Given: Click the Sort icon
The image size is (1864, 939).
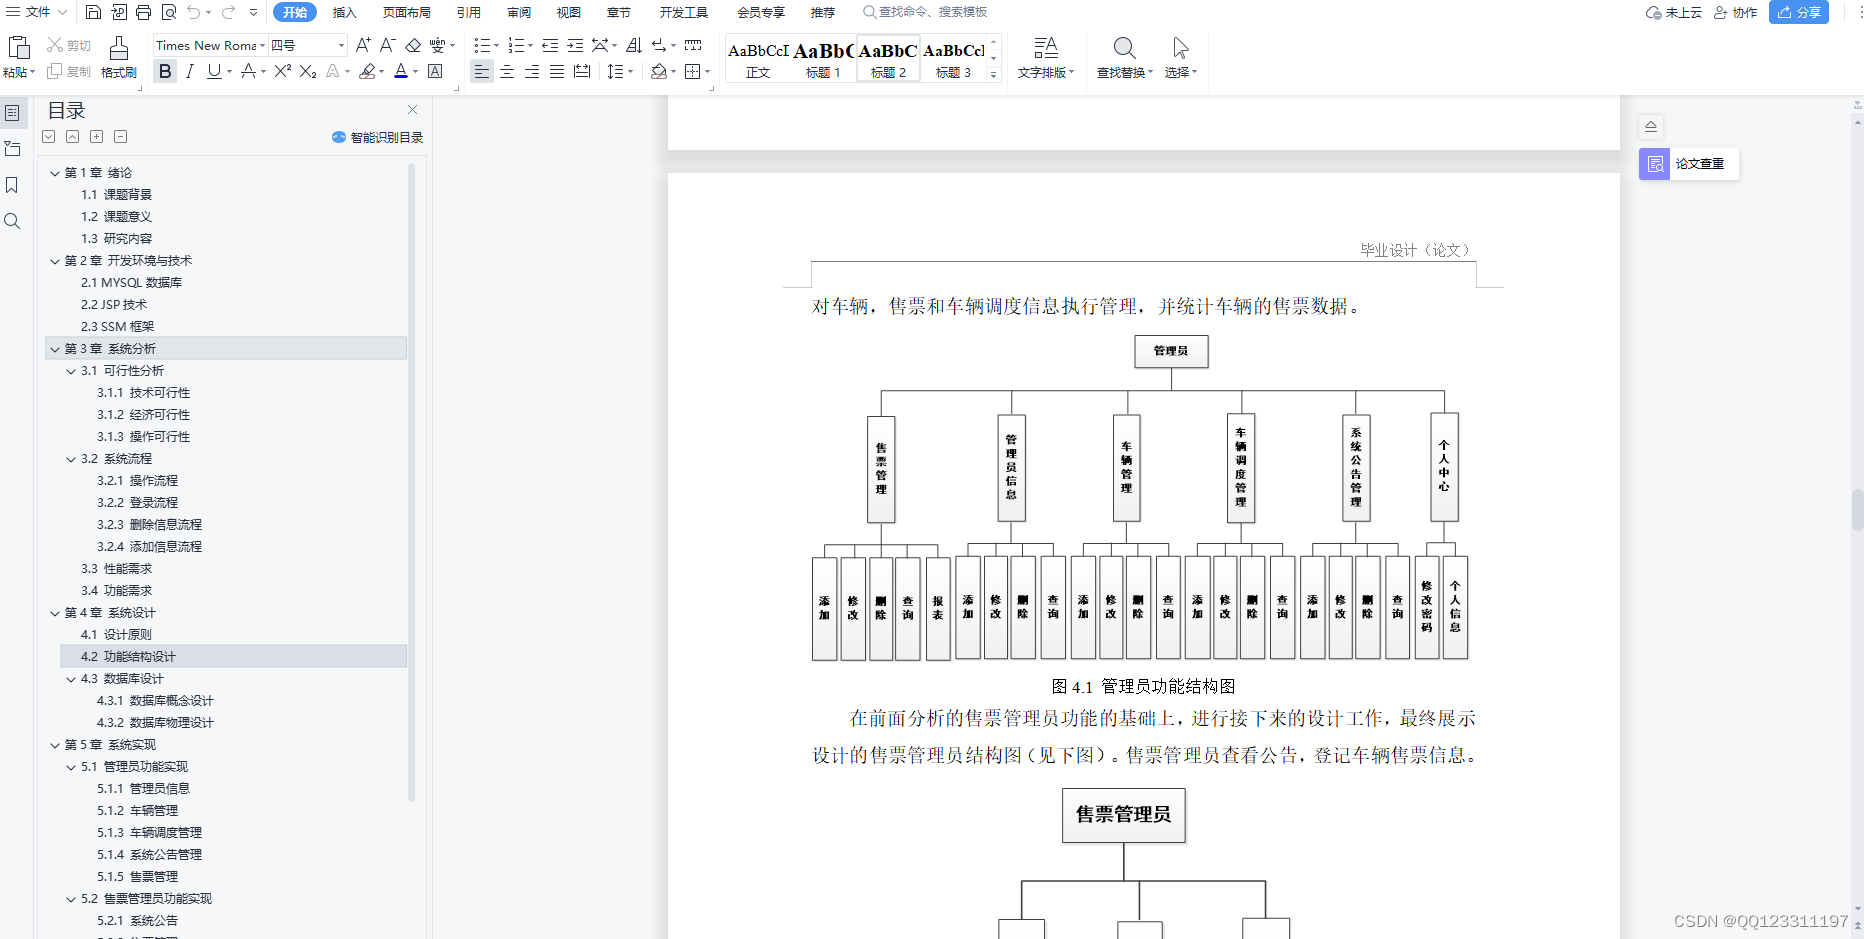Looking at the screenshot, I should 634,45.
